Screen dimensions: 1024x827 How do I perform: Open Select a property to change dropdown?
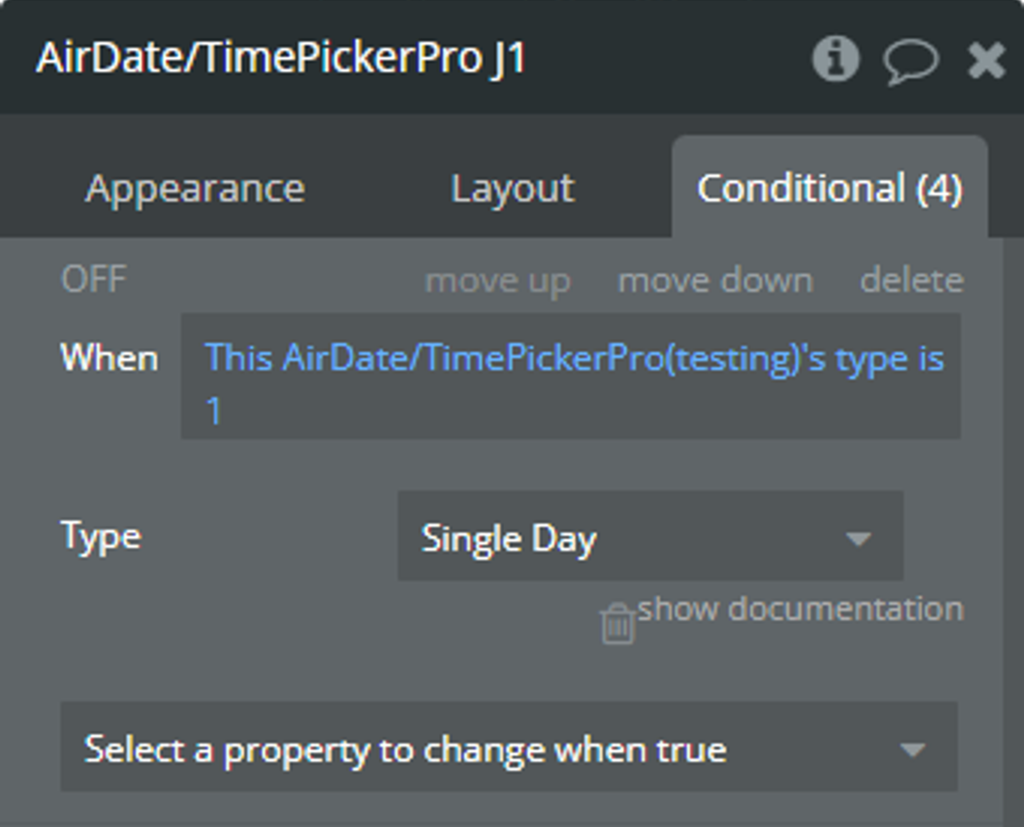[509, 747]
